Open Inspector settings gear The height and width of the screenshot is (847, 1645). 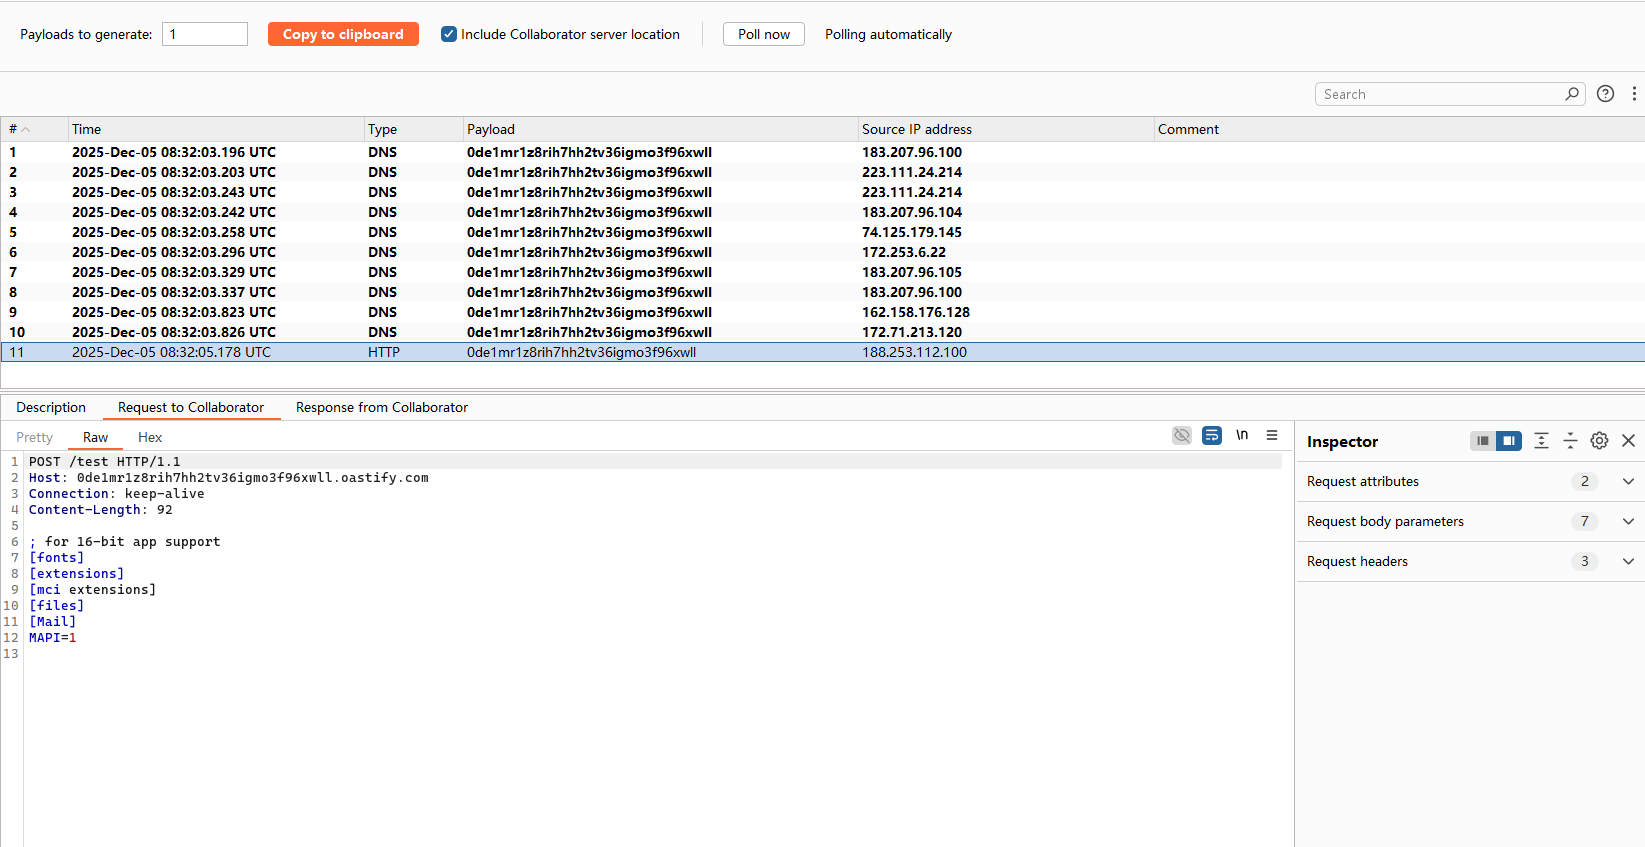pyautogui.click(x=1599, y=441)
